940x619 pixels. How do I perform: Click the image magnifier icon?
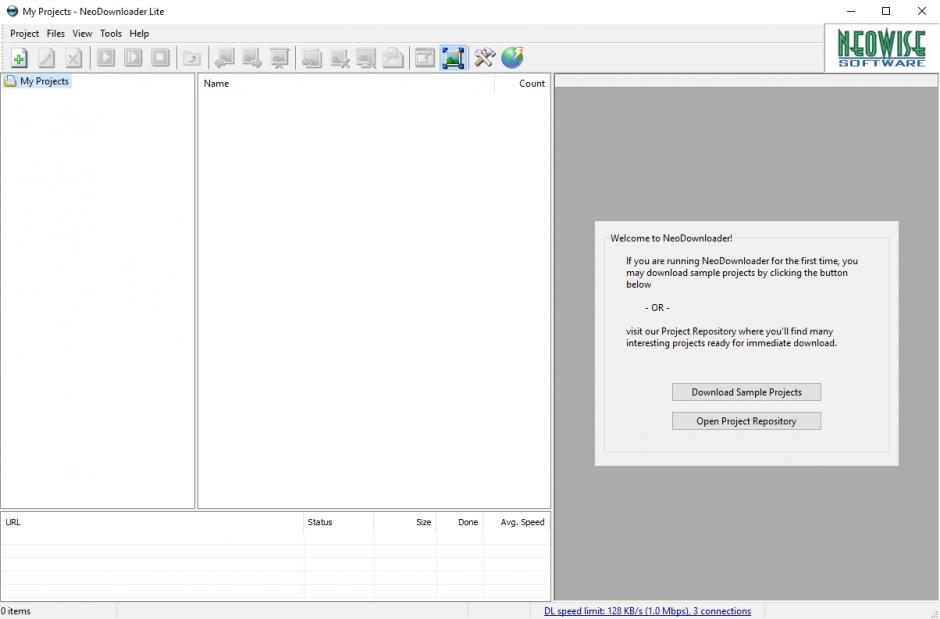click(366, 58)
